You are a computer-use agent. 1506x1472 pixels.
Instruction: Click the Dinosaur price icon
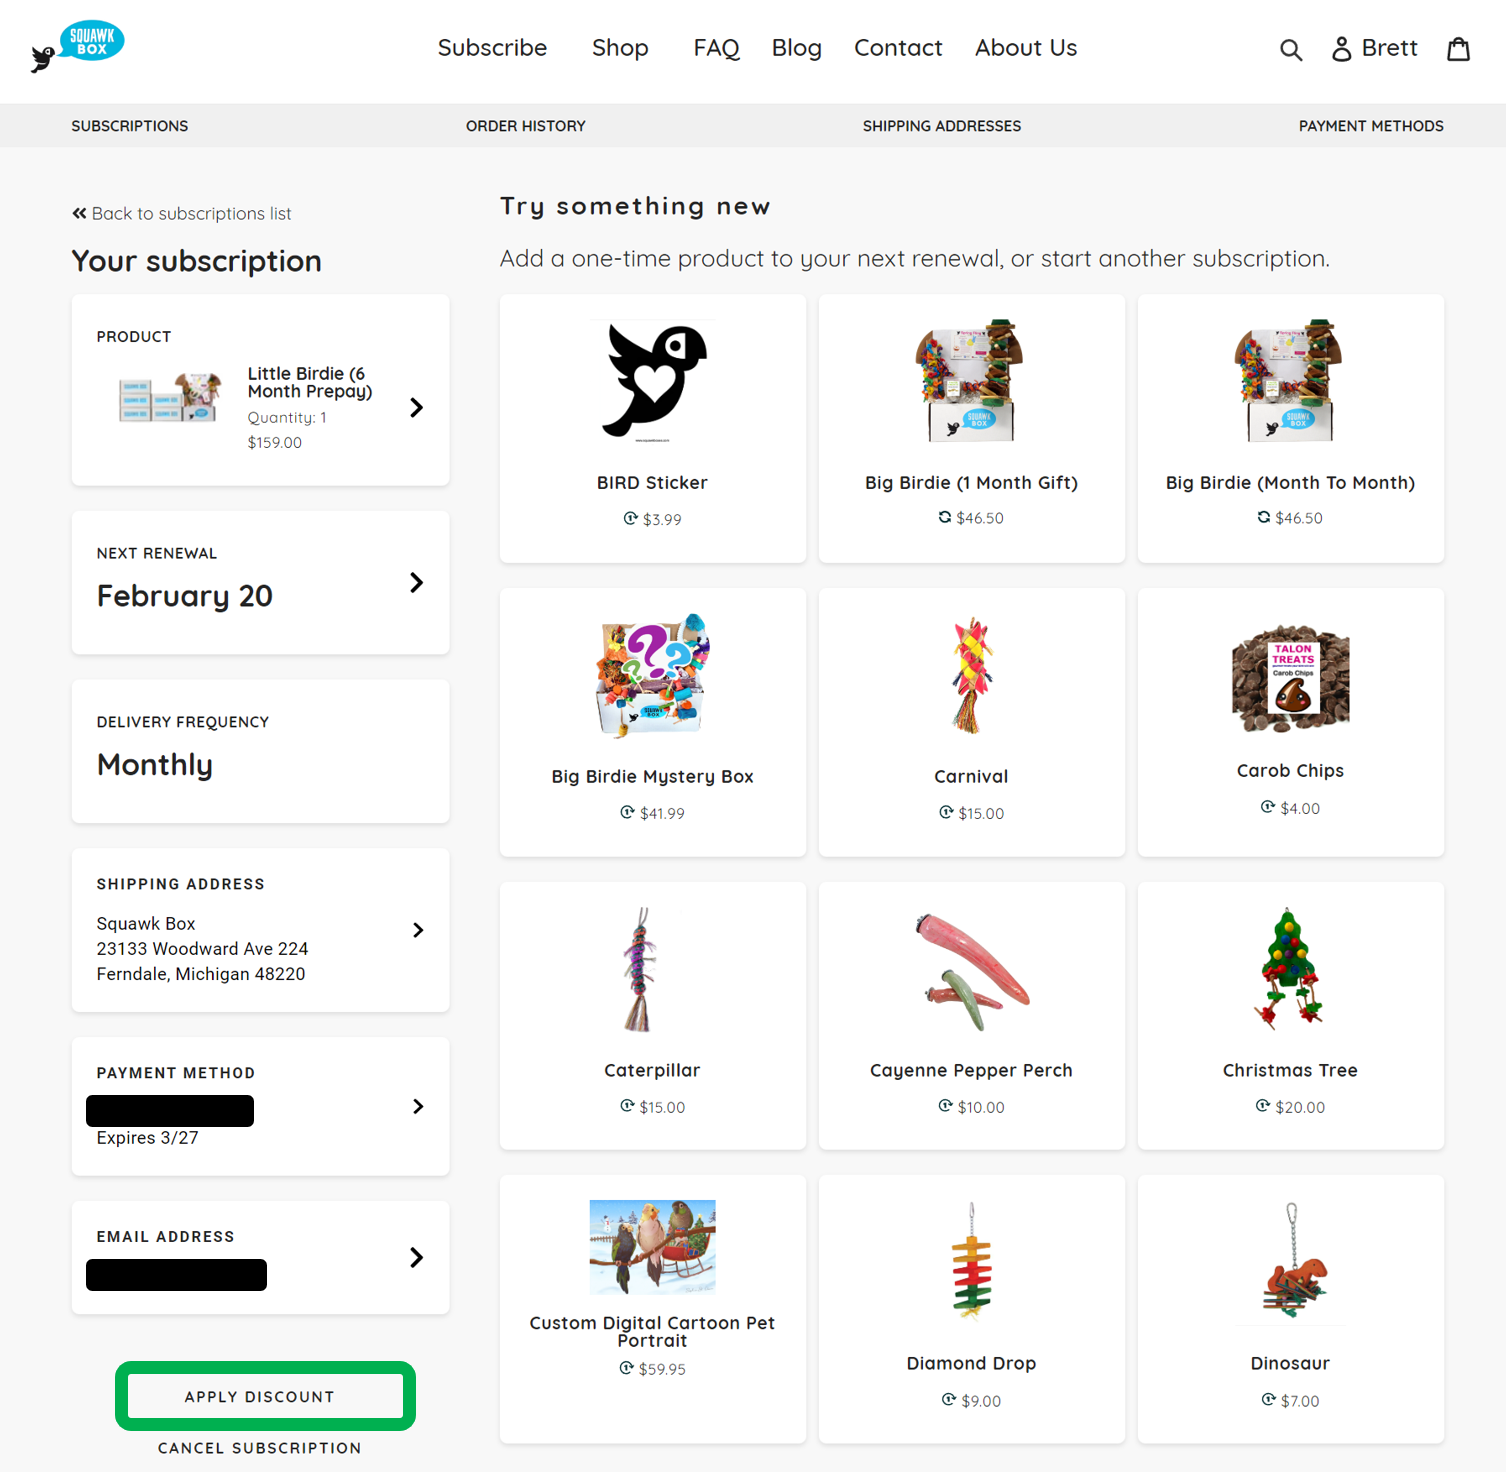pos(1269,1400)
